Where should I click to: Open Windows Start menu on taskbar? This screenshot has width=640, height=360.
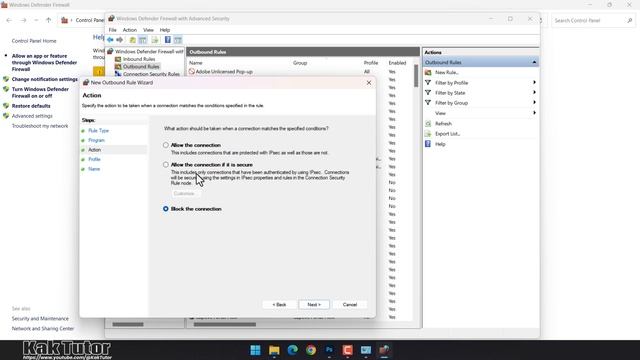[x=256, y=350]
